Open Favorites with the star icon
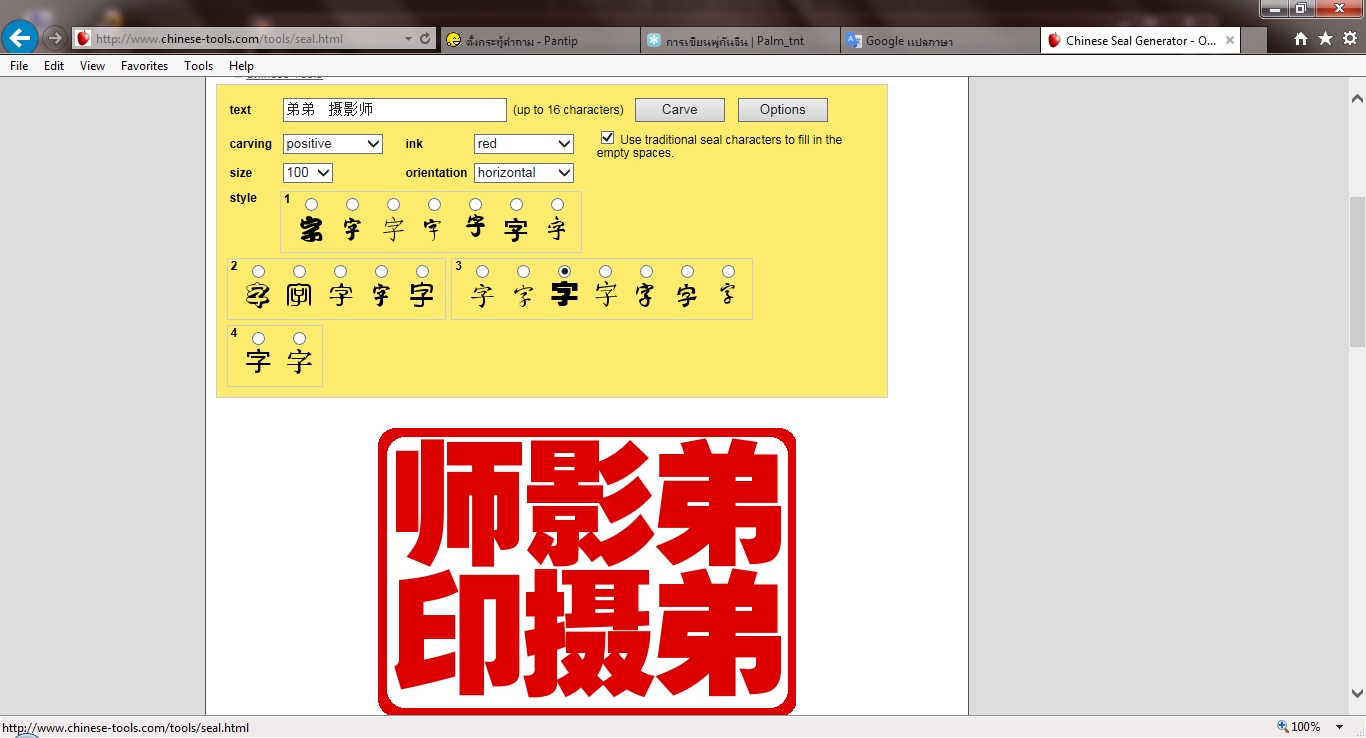This screenshot has height=738, width=1366. (1325, 39)
